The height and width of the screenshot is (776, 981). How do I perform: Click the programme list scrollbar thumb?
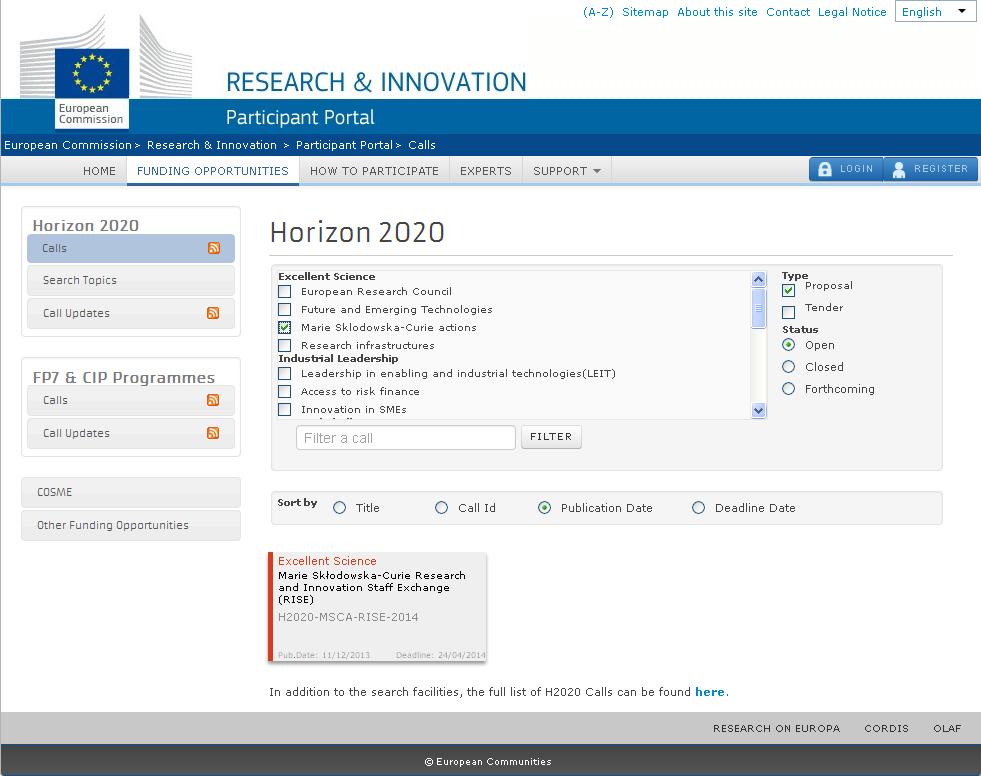[x=758, y=308]
